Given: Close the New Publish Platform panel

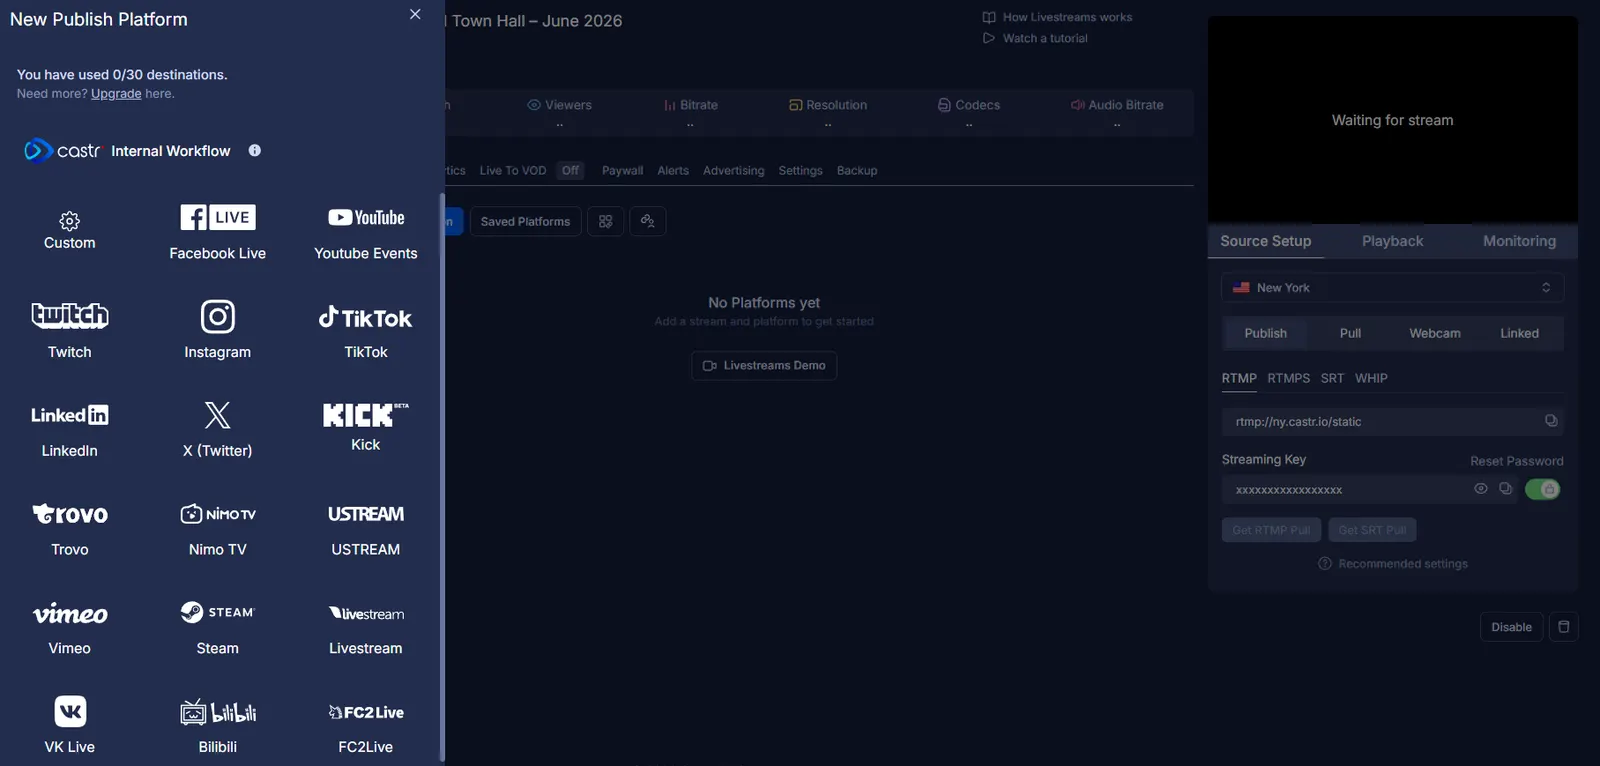Looking at the screenshot, I should [x=415, y=14].
